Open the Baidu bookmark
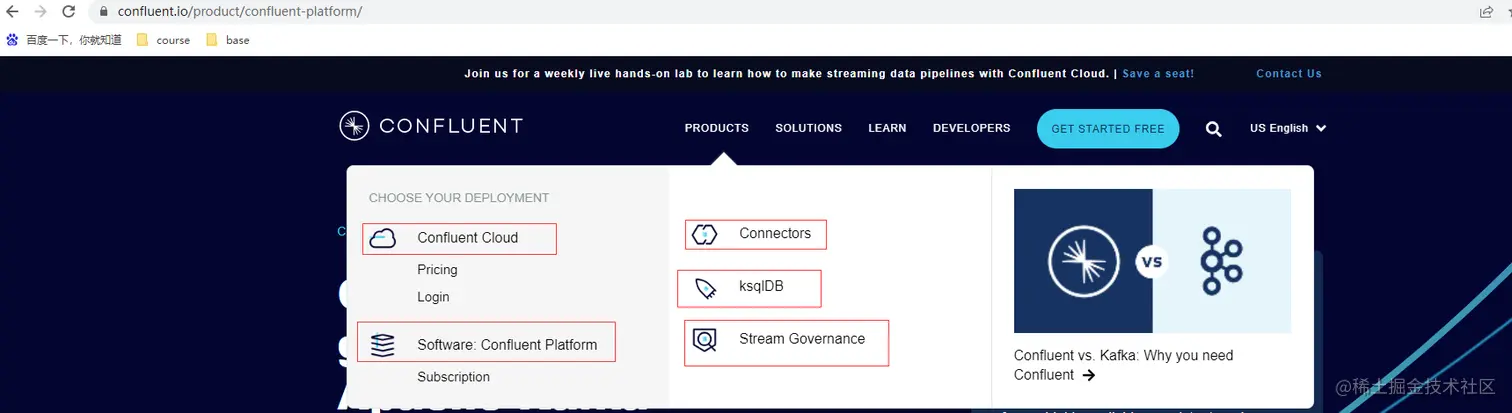 65,40
